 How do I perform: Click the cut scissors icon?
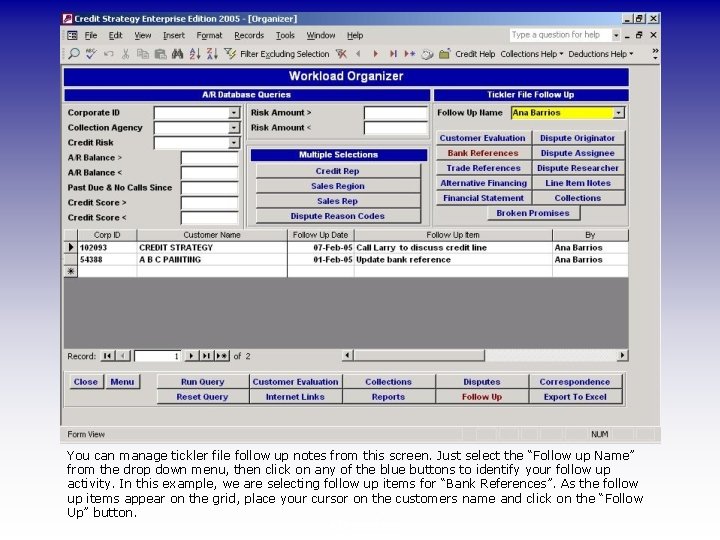click(x=125, y=54)
